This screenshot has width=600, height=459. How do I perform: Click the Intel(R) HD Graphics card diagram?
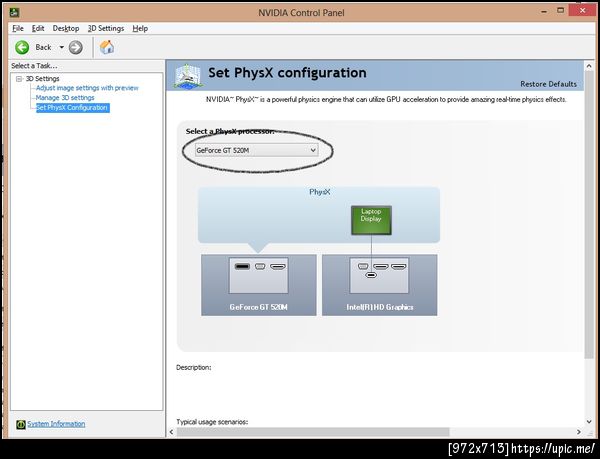tap(380, 285)
